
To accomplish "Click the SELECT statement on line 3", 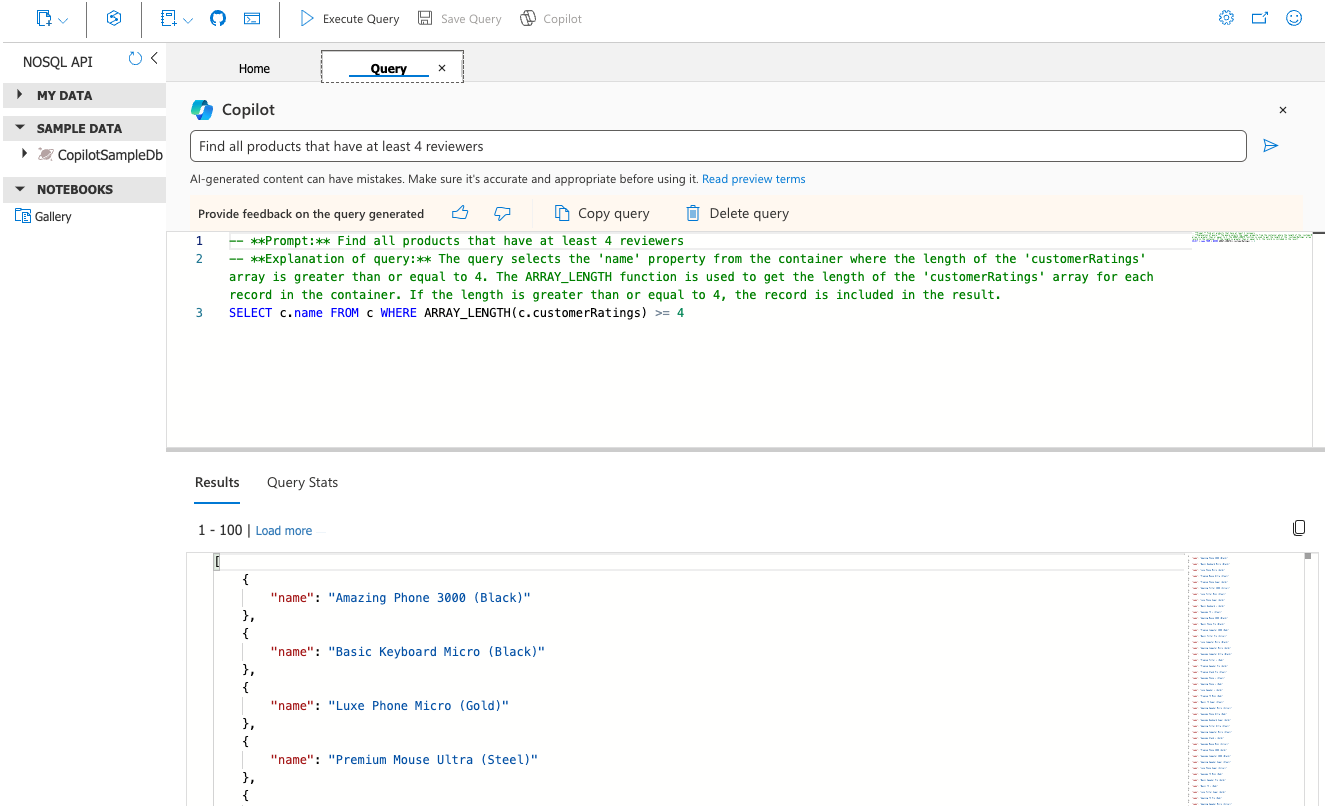I will click(x=456, y=313).
